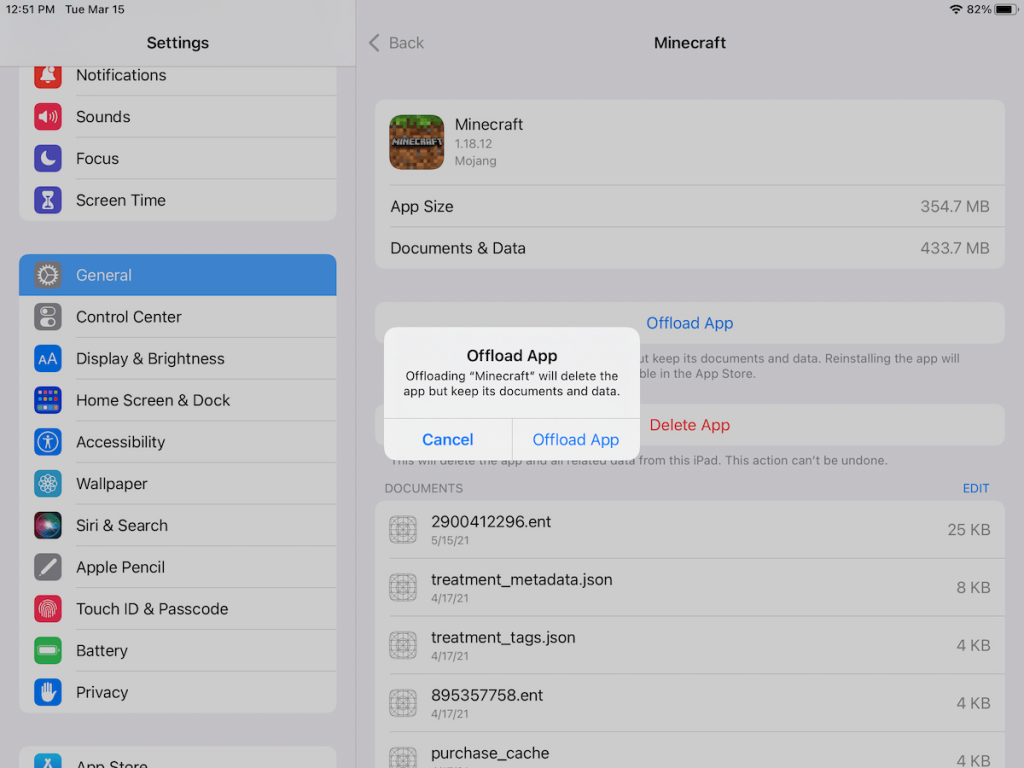Viewport: 1024px width, 768px height.
Task: Tap the DOCUMENTS section header
Action: point(424,488)
